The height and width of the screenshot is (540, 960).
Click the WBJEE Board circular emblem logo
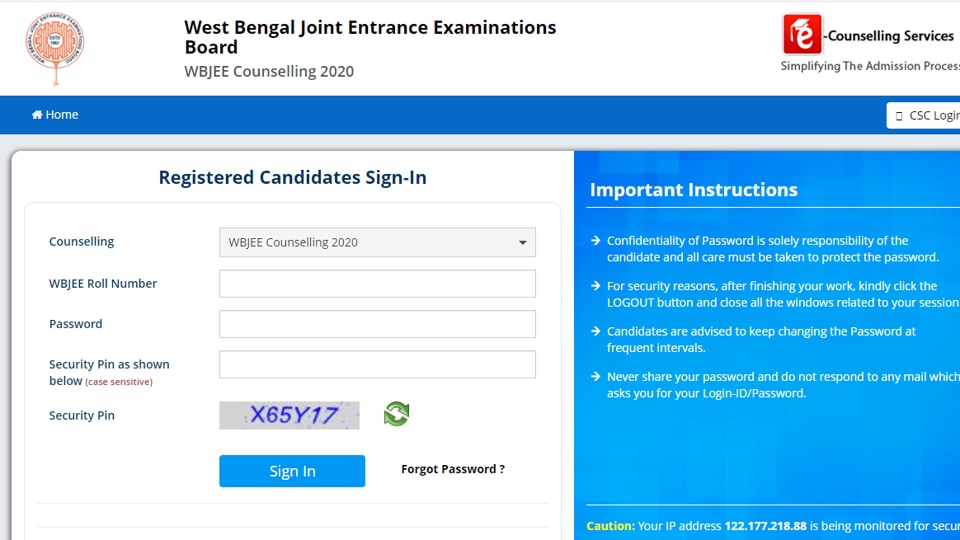[54, 48]
